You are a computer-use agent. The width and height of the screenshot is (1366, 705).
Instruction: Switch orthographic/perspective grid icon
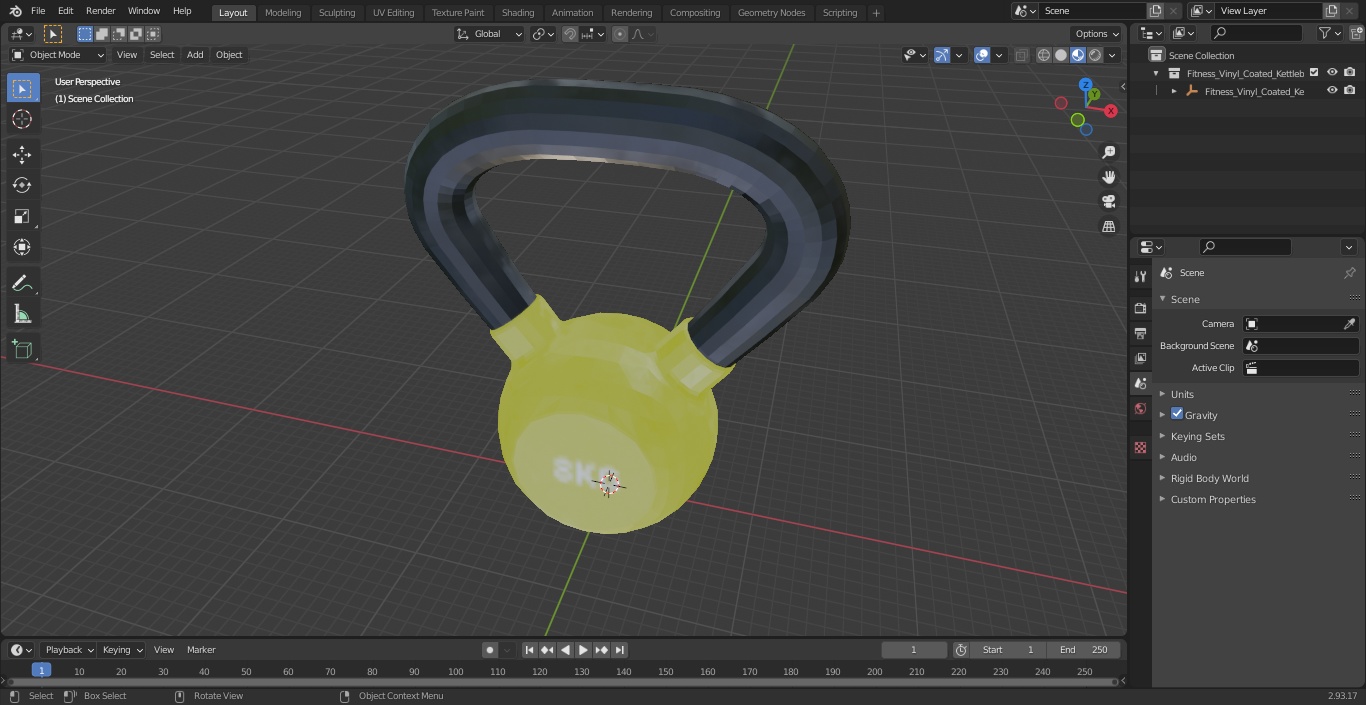click(x=1109, y=227)
